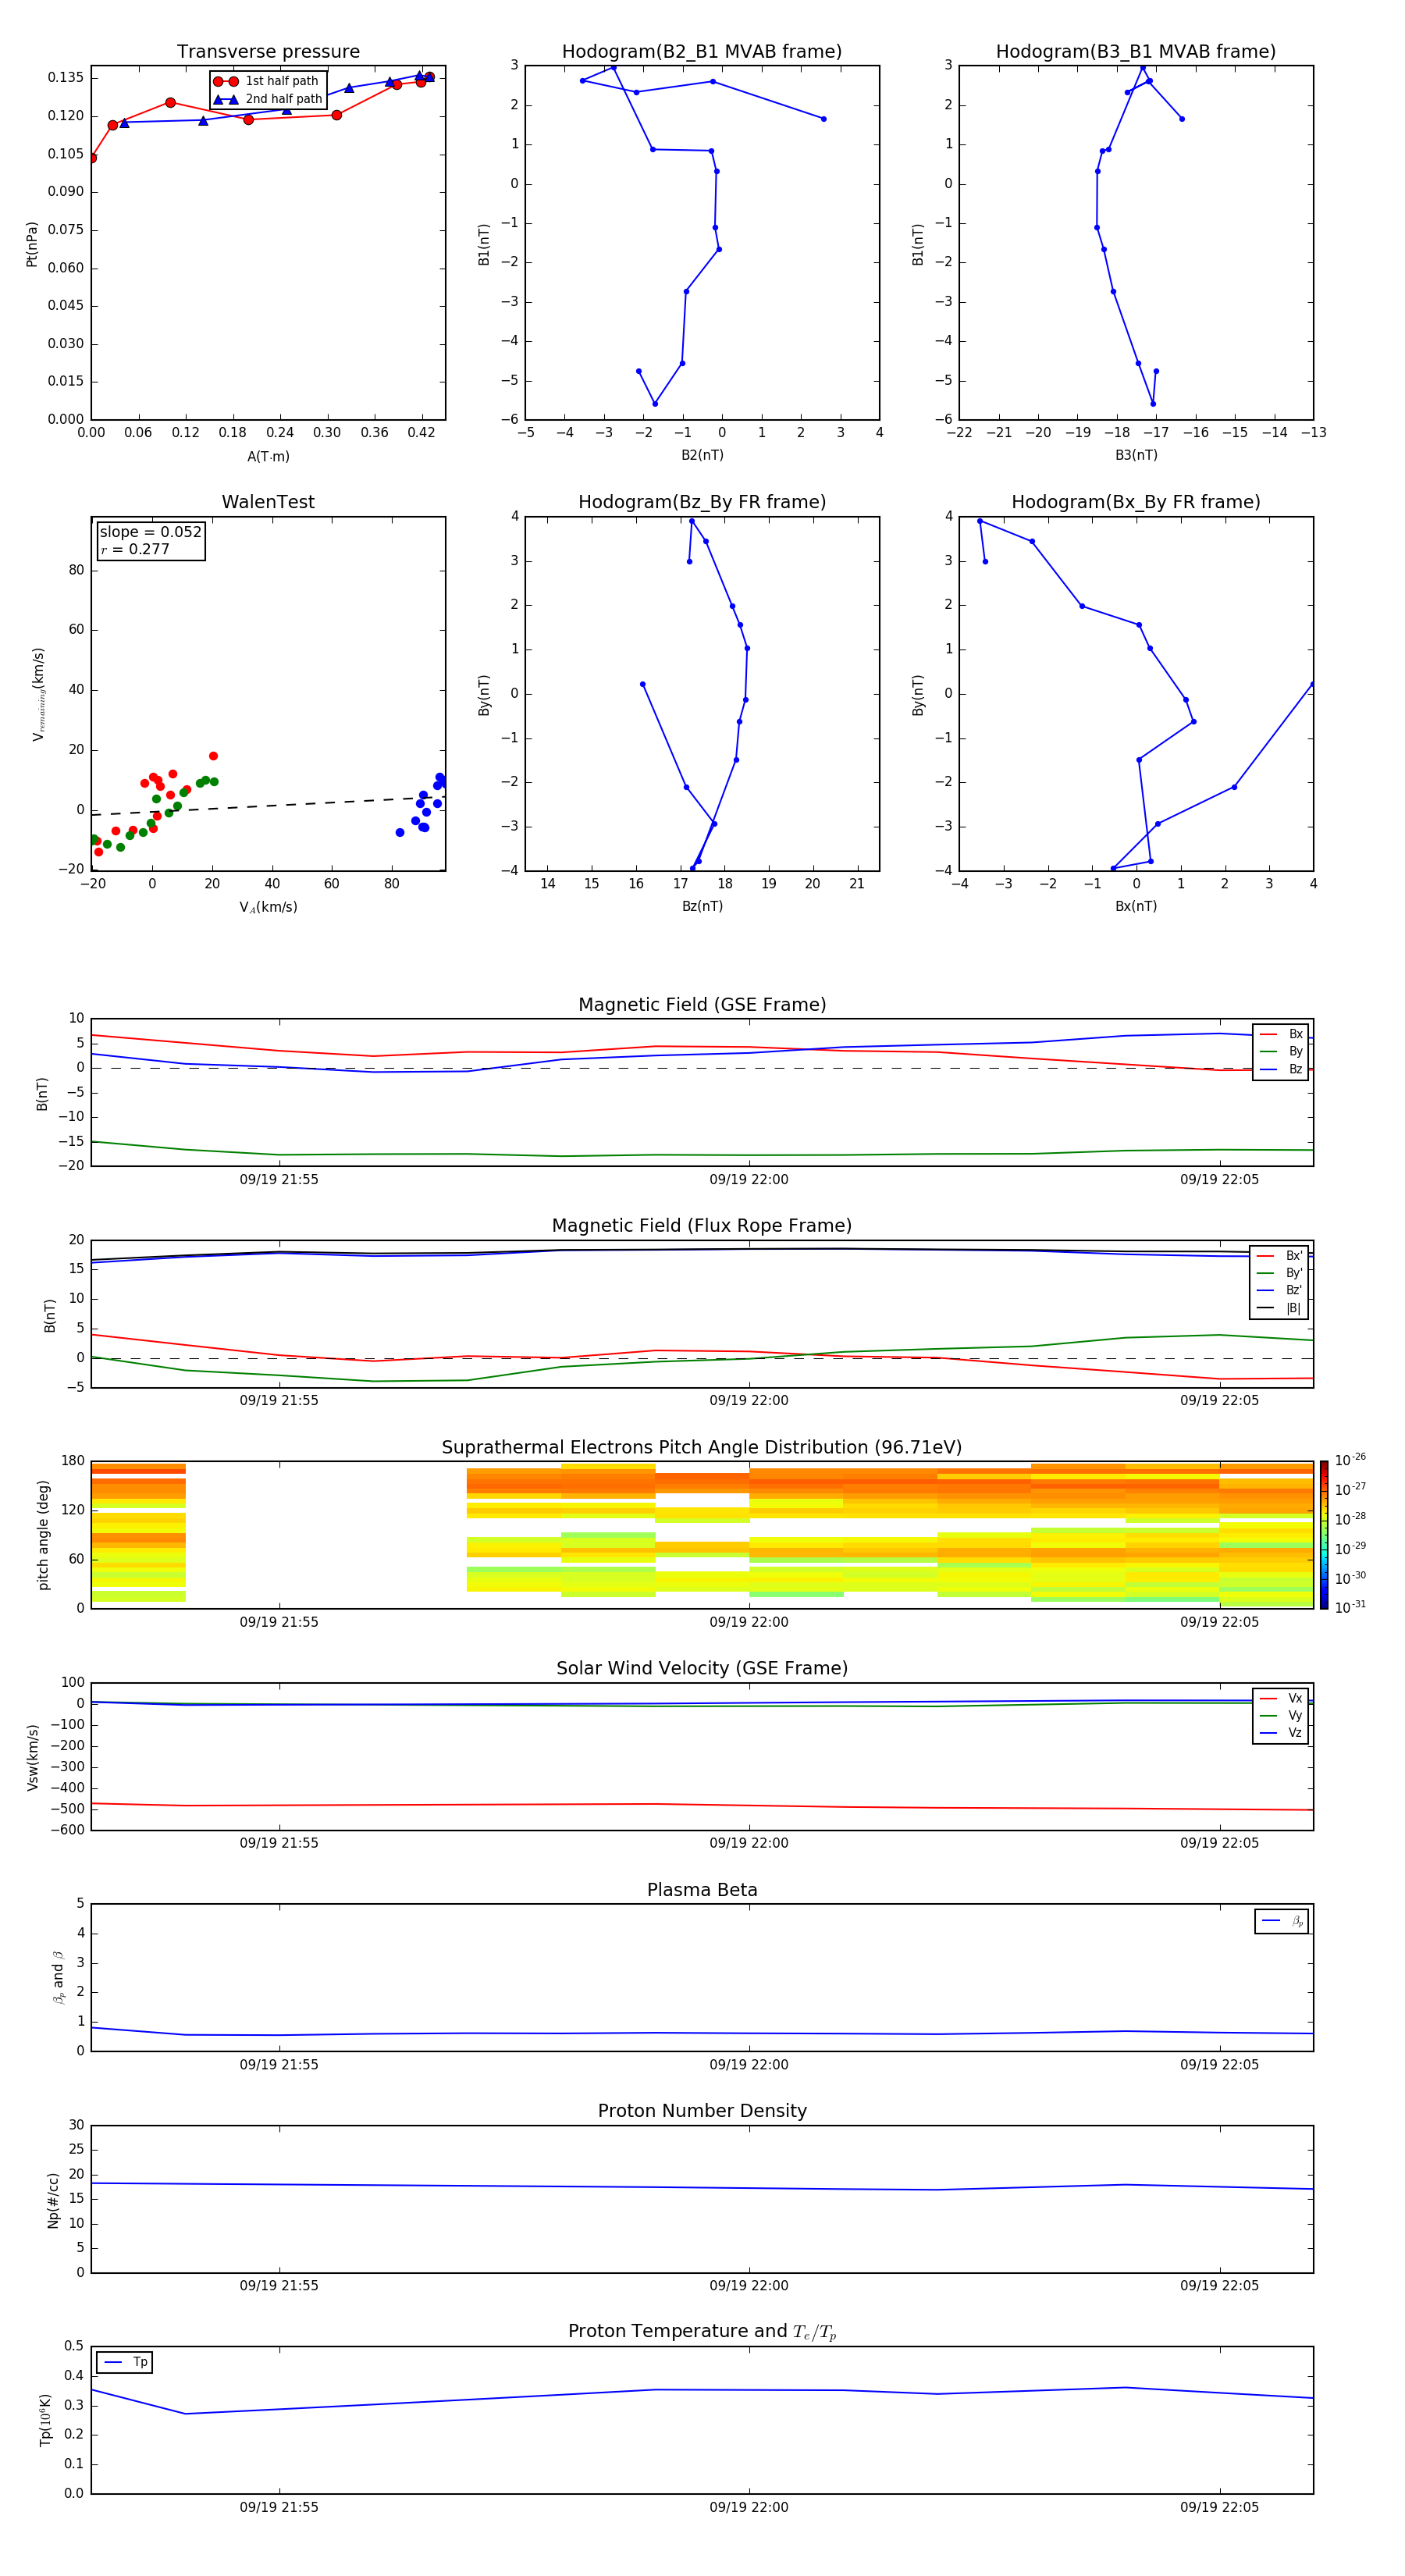Click '09/19 22:05' tick under Plasma Beta plot
The image size is (1405, 2576).
coord(1219,2065)
